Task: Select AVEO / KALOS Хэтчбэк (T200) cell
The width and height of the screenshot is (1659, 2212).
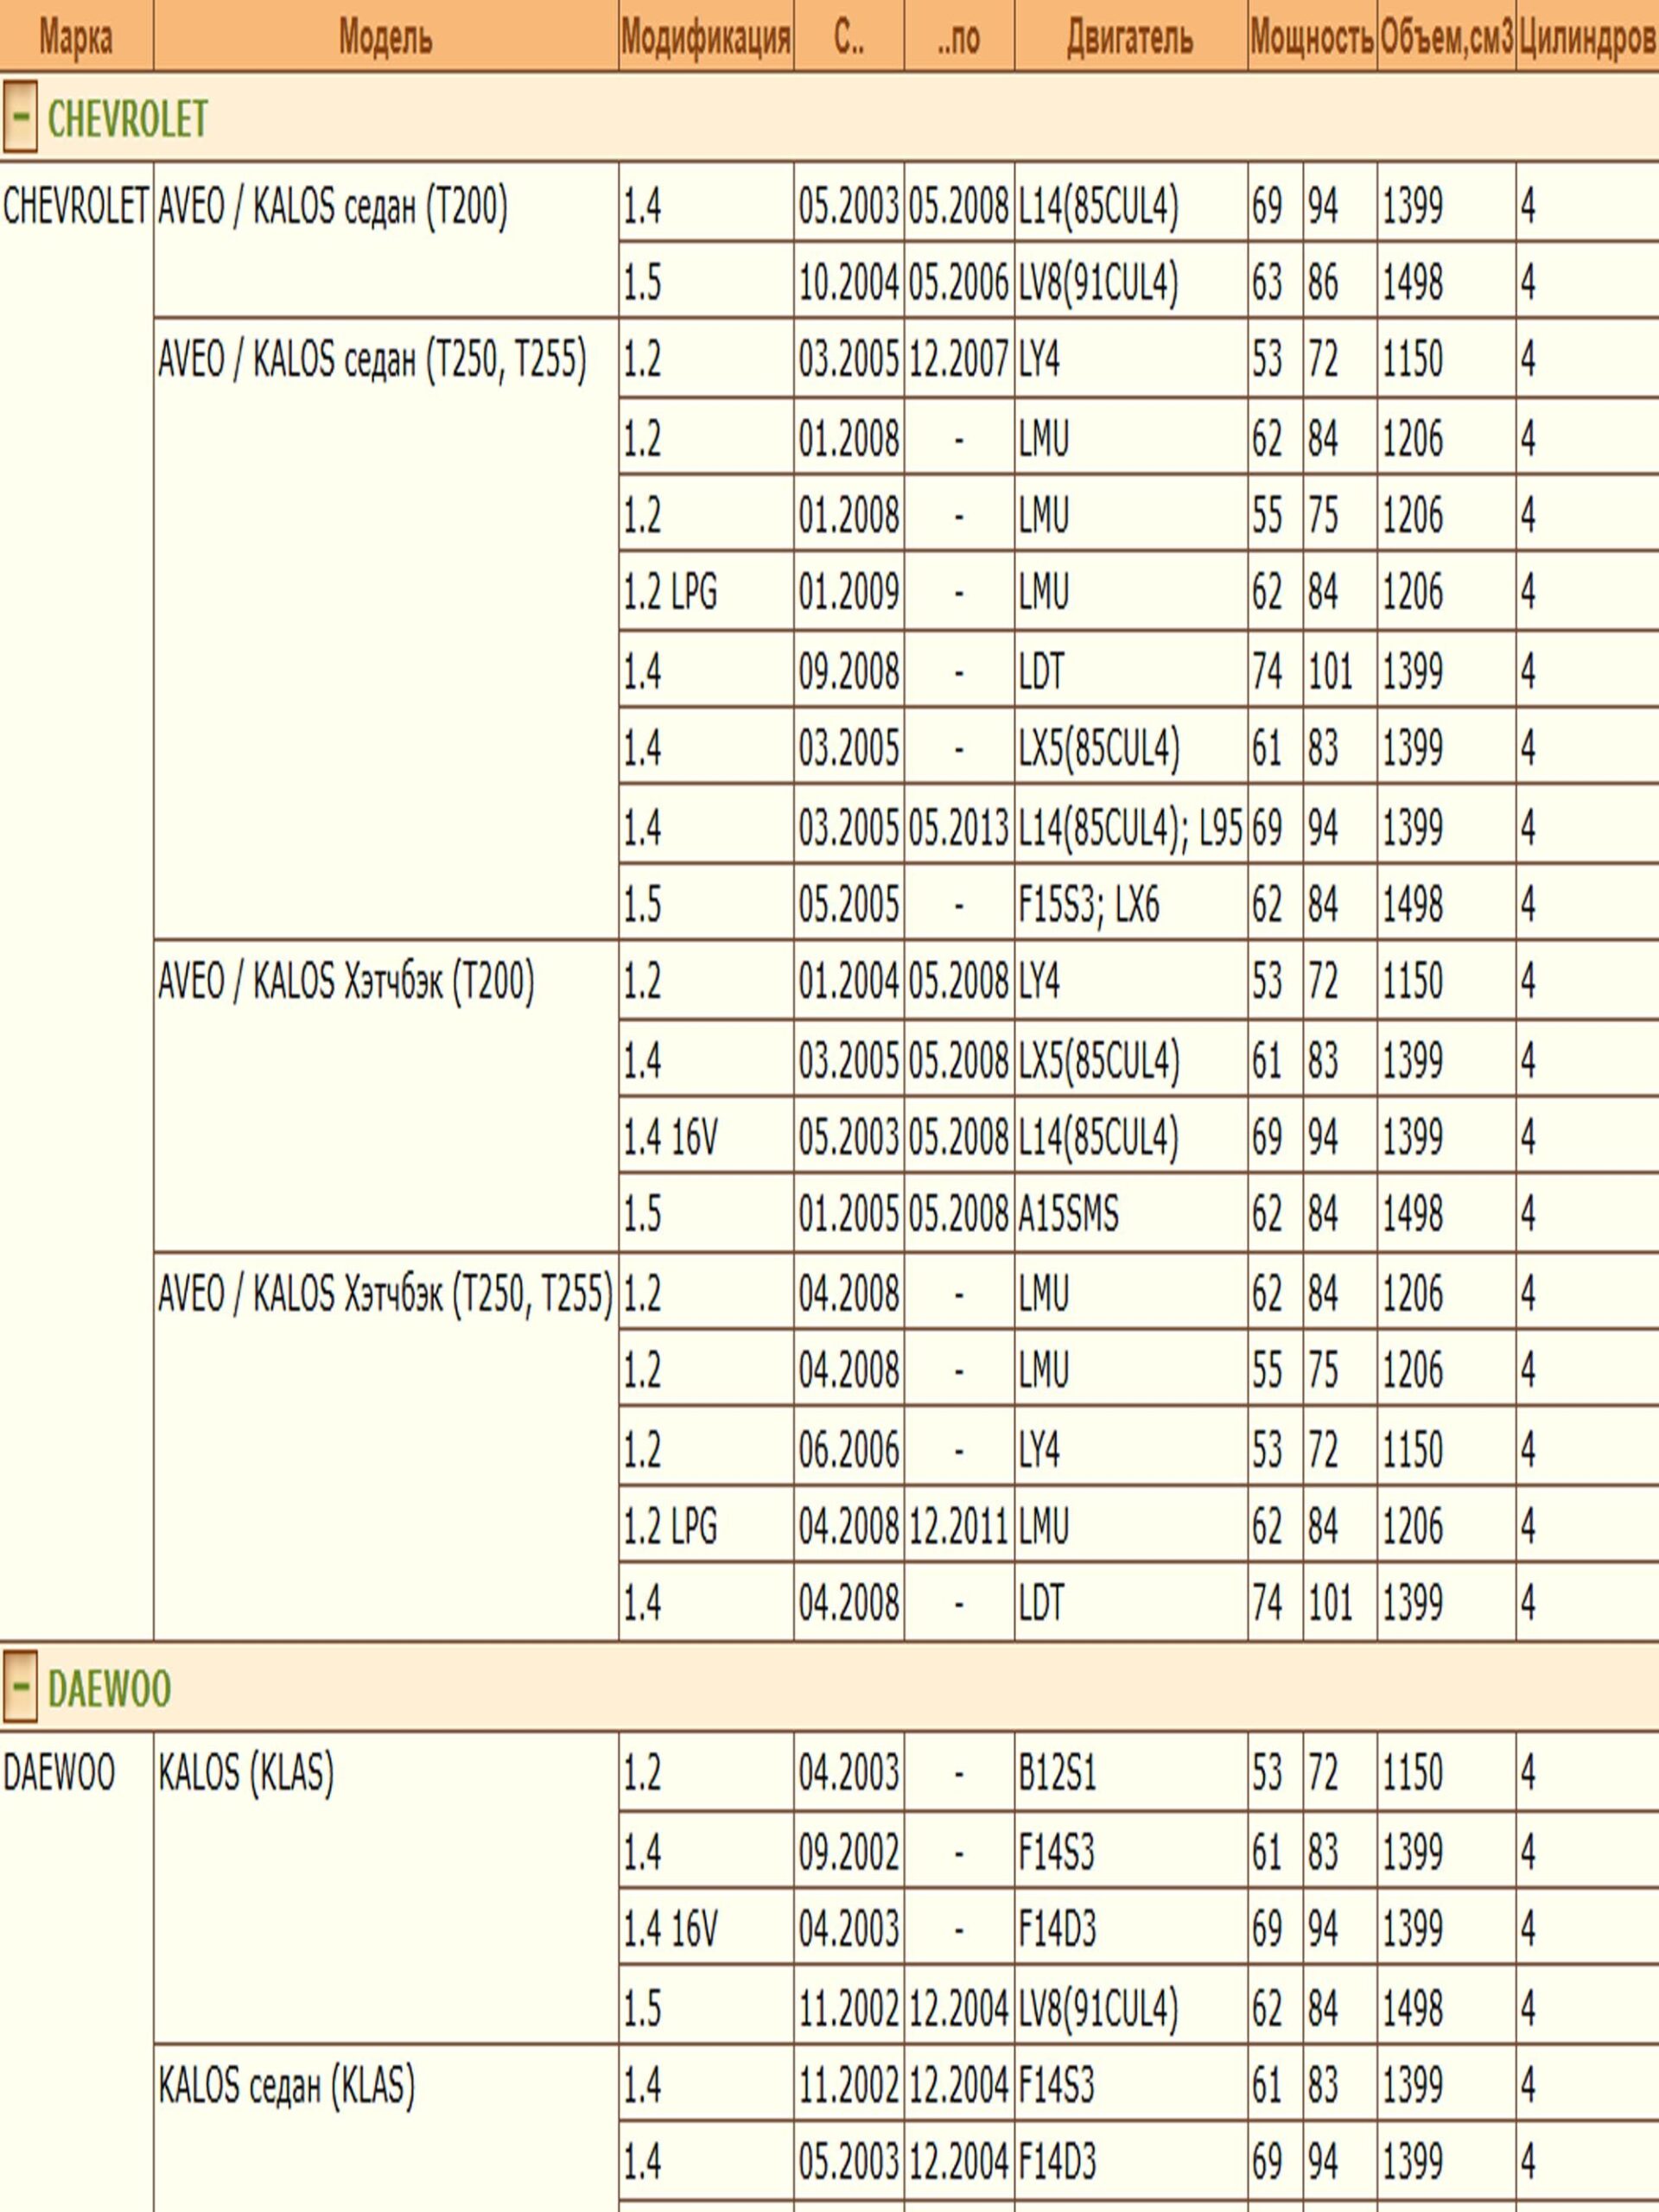Action: tap(346, 981)
